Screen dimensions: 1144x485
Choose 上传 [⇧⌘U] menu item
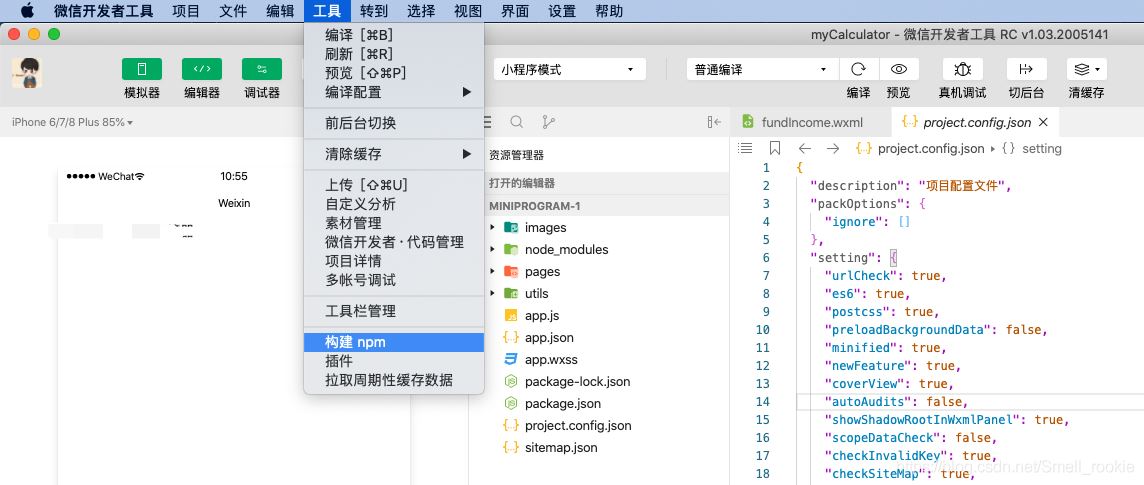[394, 185]
